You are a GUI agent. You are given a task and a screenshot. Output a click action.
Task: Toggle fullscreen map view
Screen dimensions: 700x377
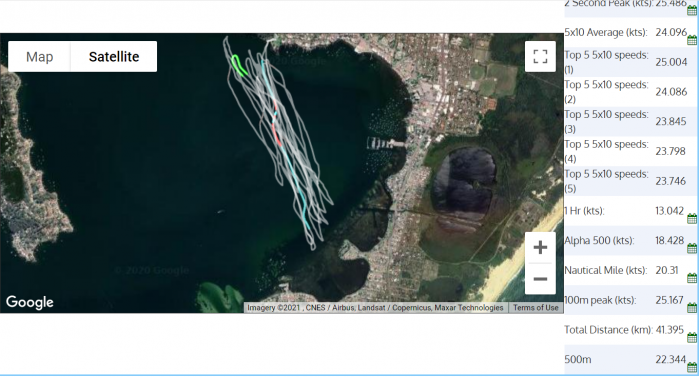540,57
